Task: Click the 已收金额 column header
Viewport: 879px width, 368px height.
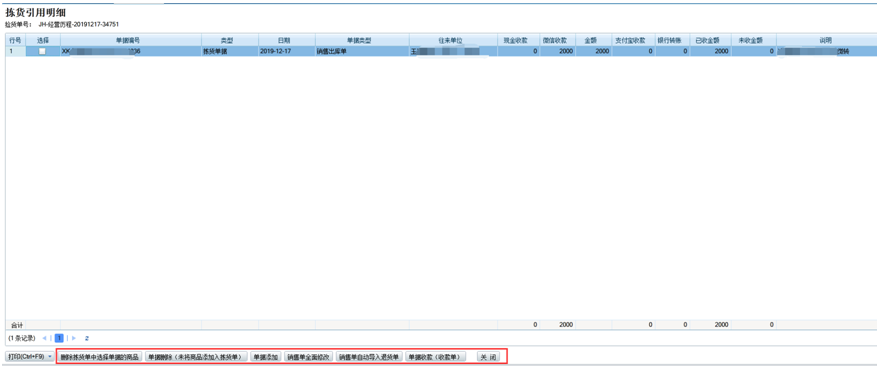Action: pos(711,40)
